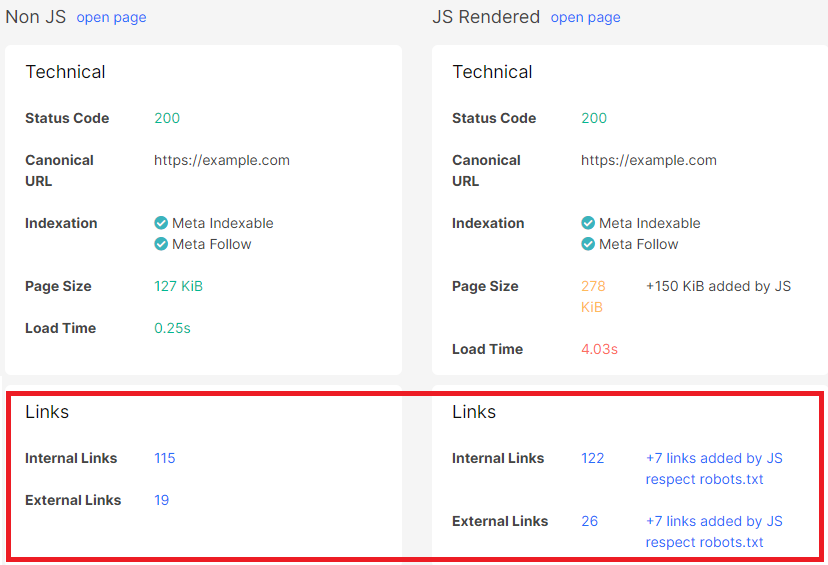Click the 122 internal links count
828x565 pixels.
coord(592,458)
